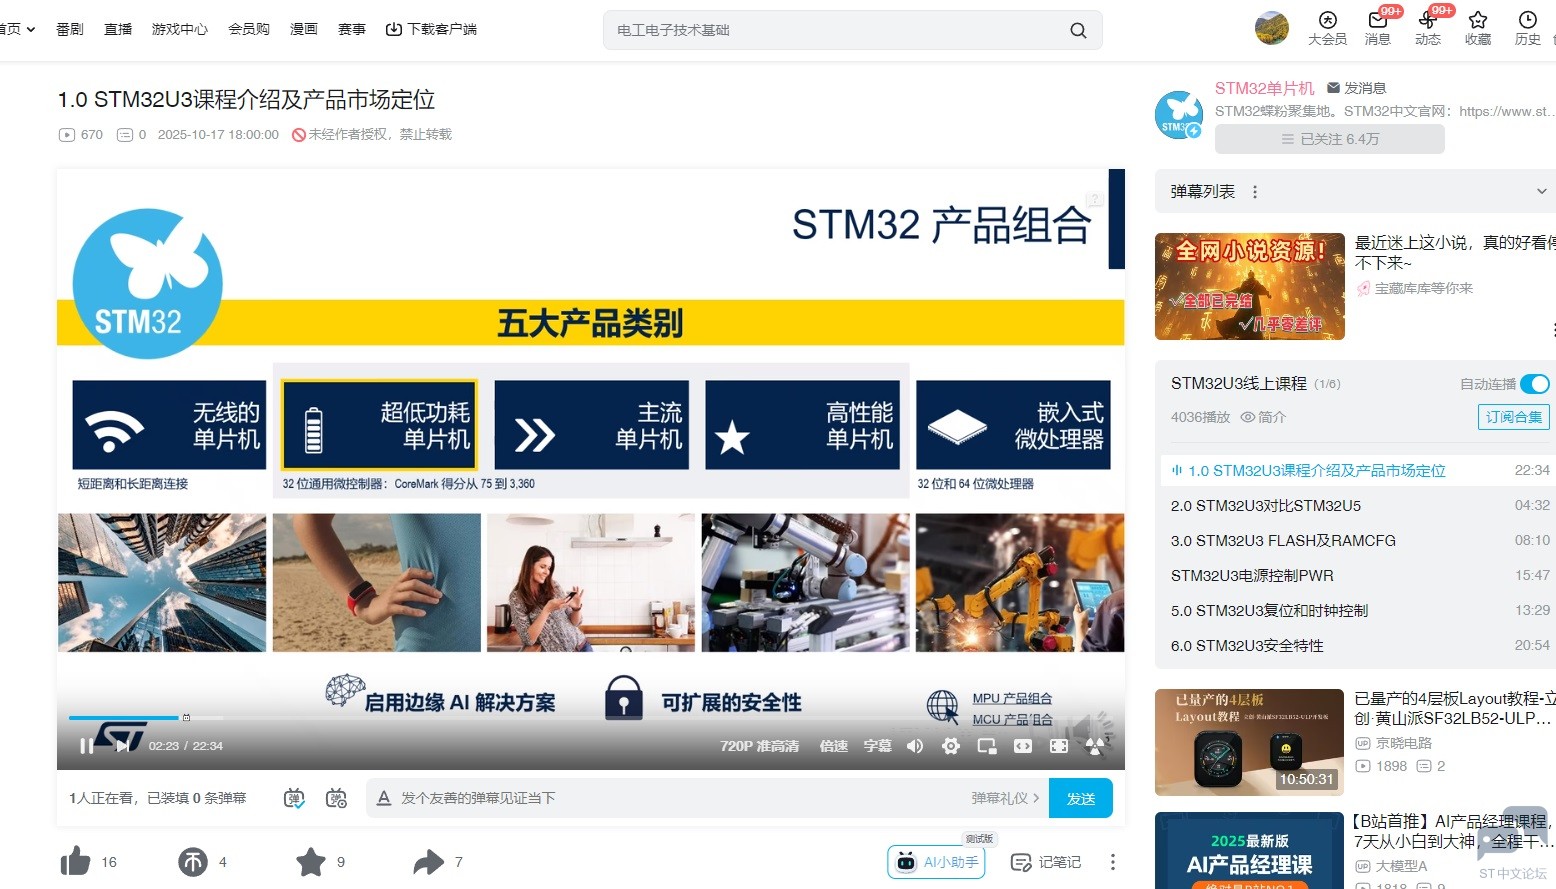
Task: Select episode 6.0 STM32U3安全特性
Action: tap(1360, 645)
